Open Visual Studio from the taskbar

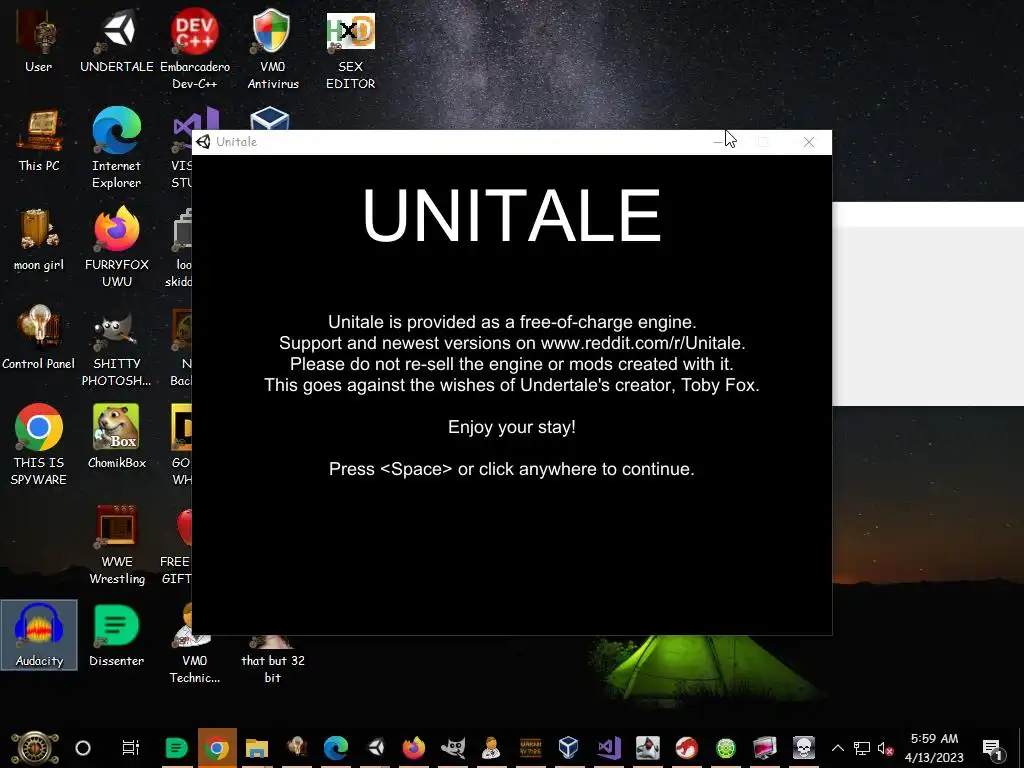pos(609,748)
